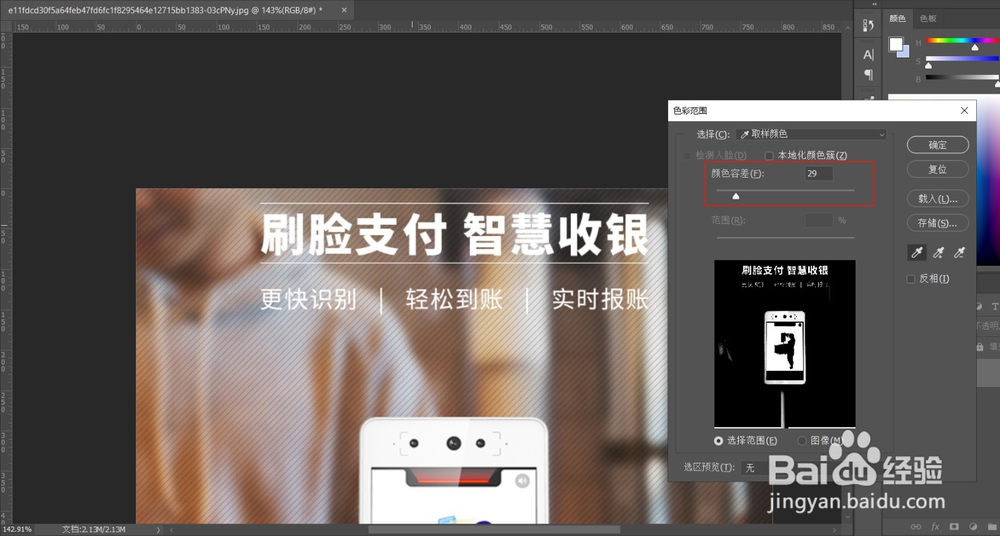Click the lock icon in Layers panel

click(980, 346)
